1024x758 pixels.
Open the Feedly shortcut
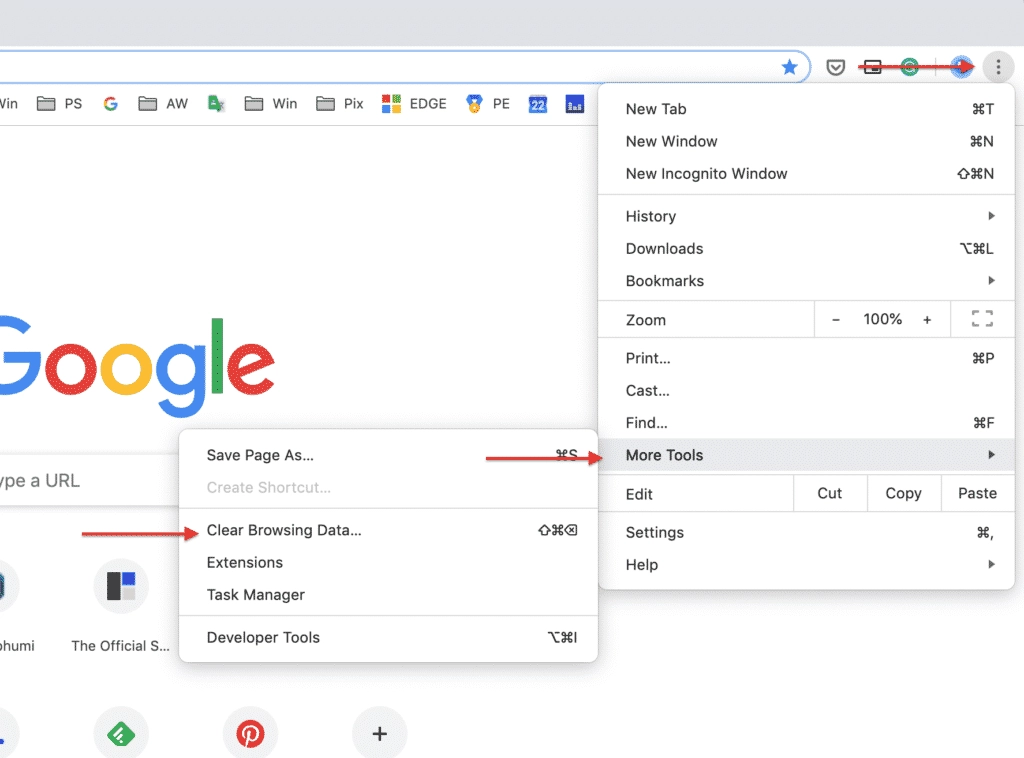coord(121,732)
